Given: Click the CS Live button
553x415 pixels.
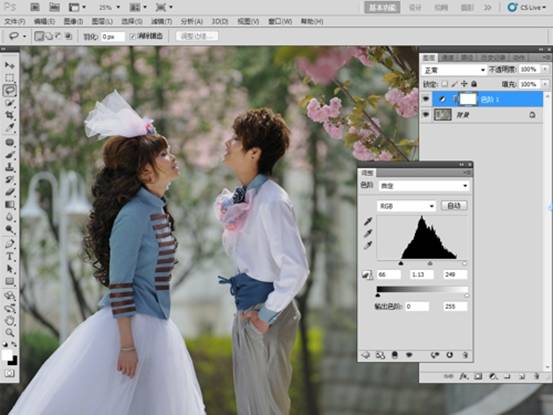Looking at the screenshot, I should 527,7.
